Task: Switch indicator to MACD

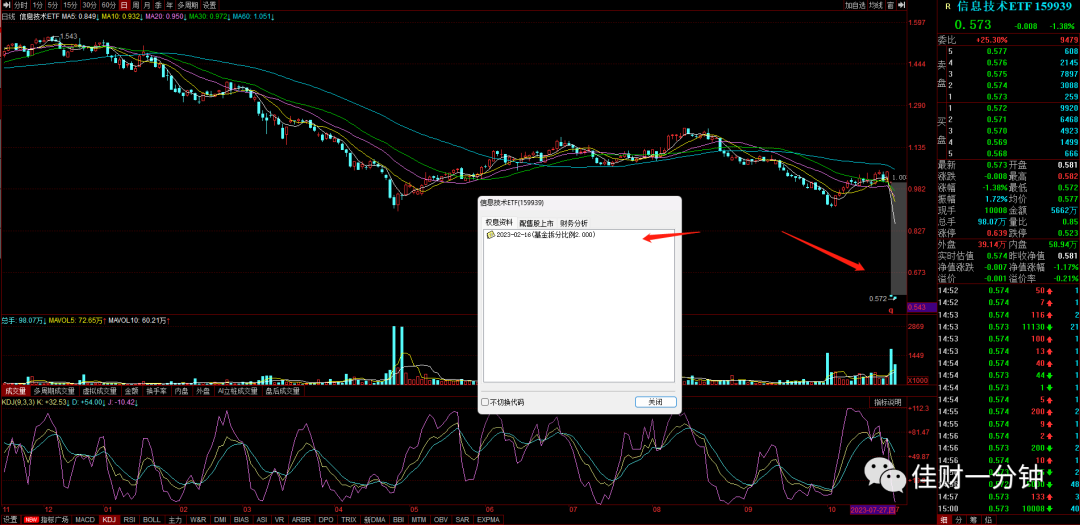Action: pos(85,519)
